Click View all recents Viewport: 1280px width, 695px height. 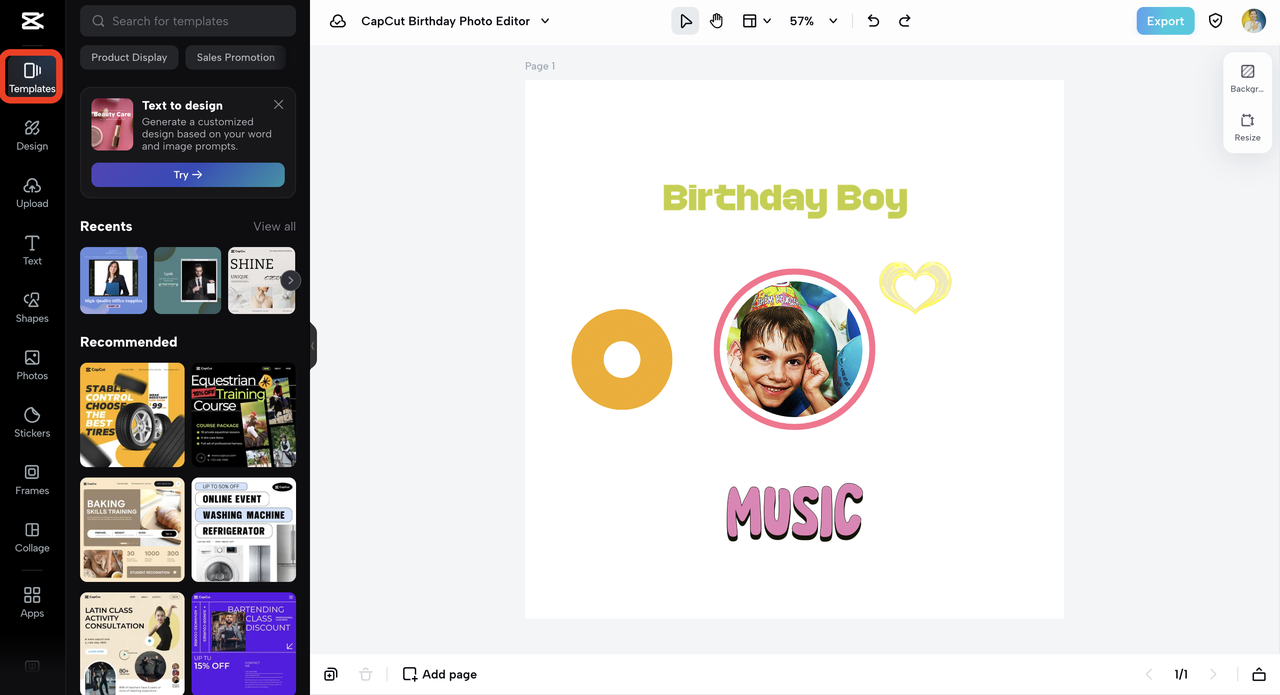(x=274, y=226)
